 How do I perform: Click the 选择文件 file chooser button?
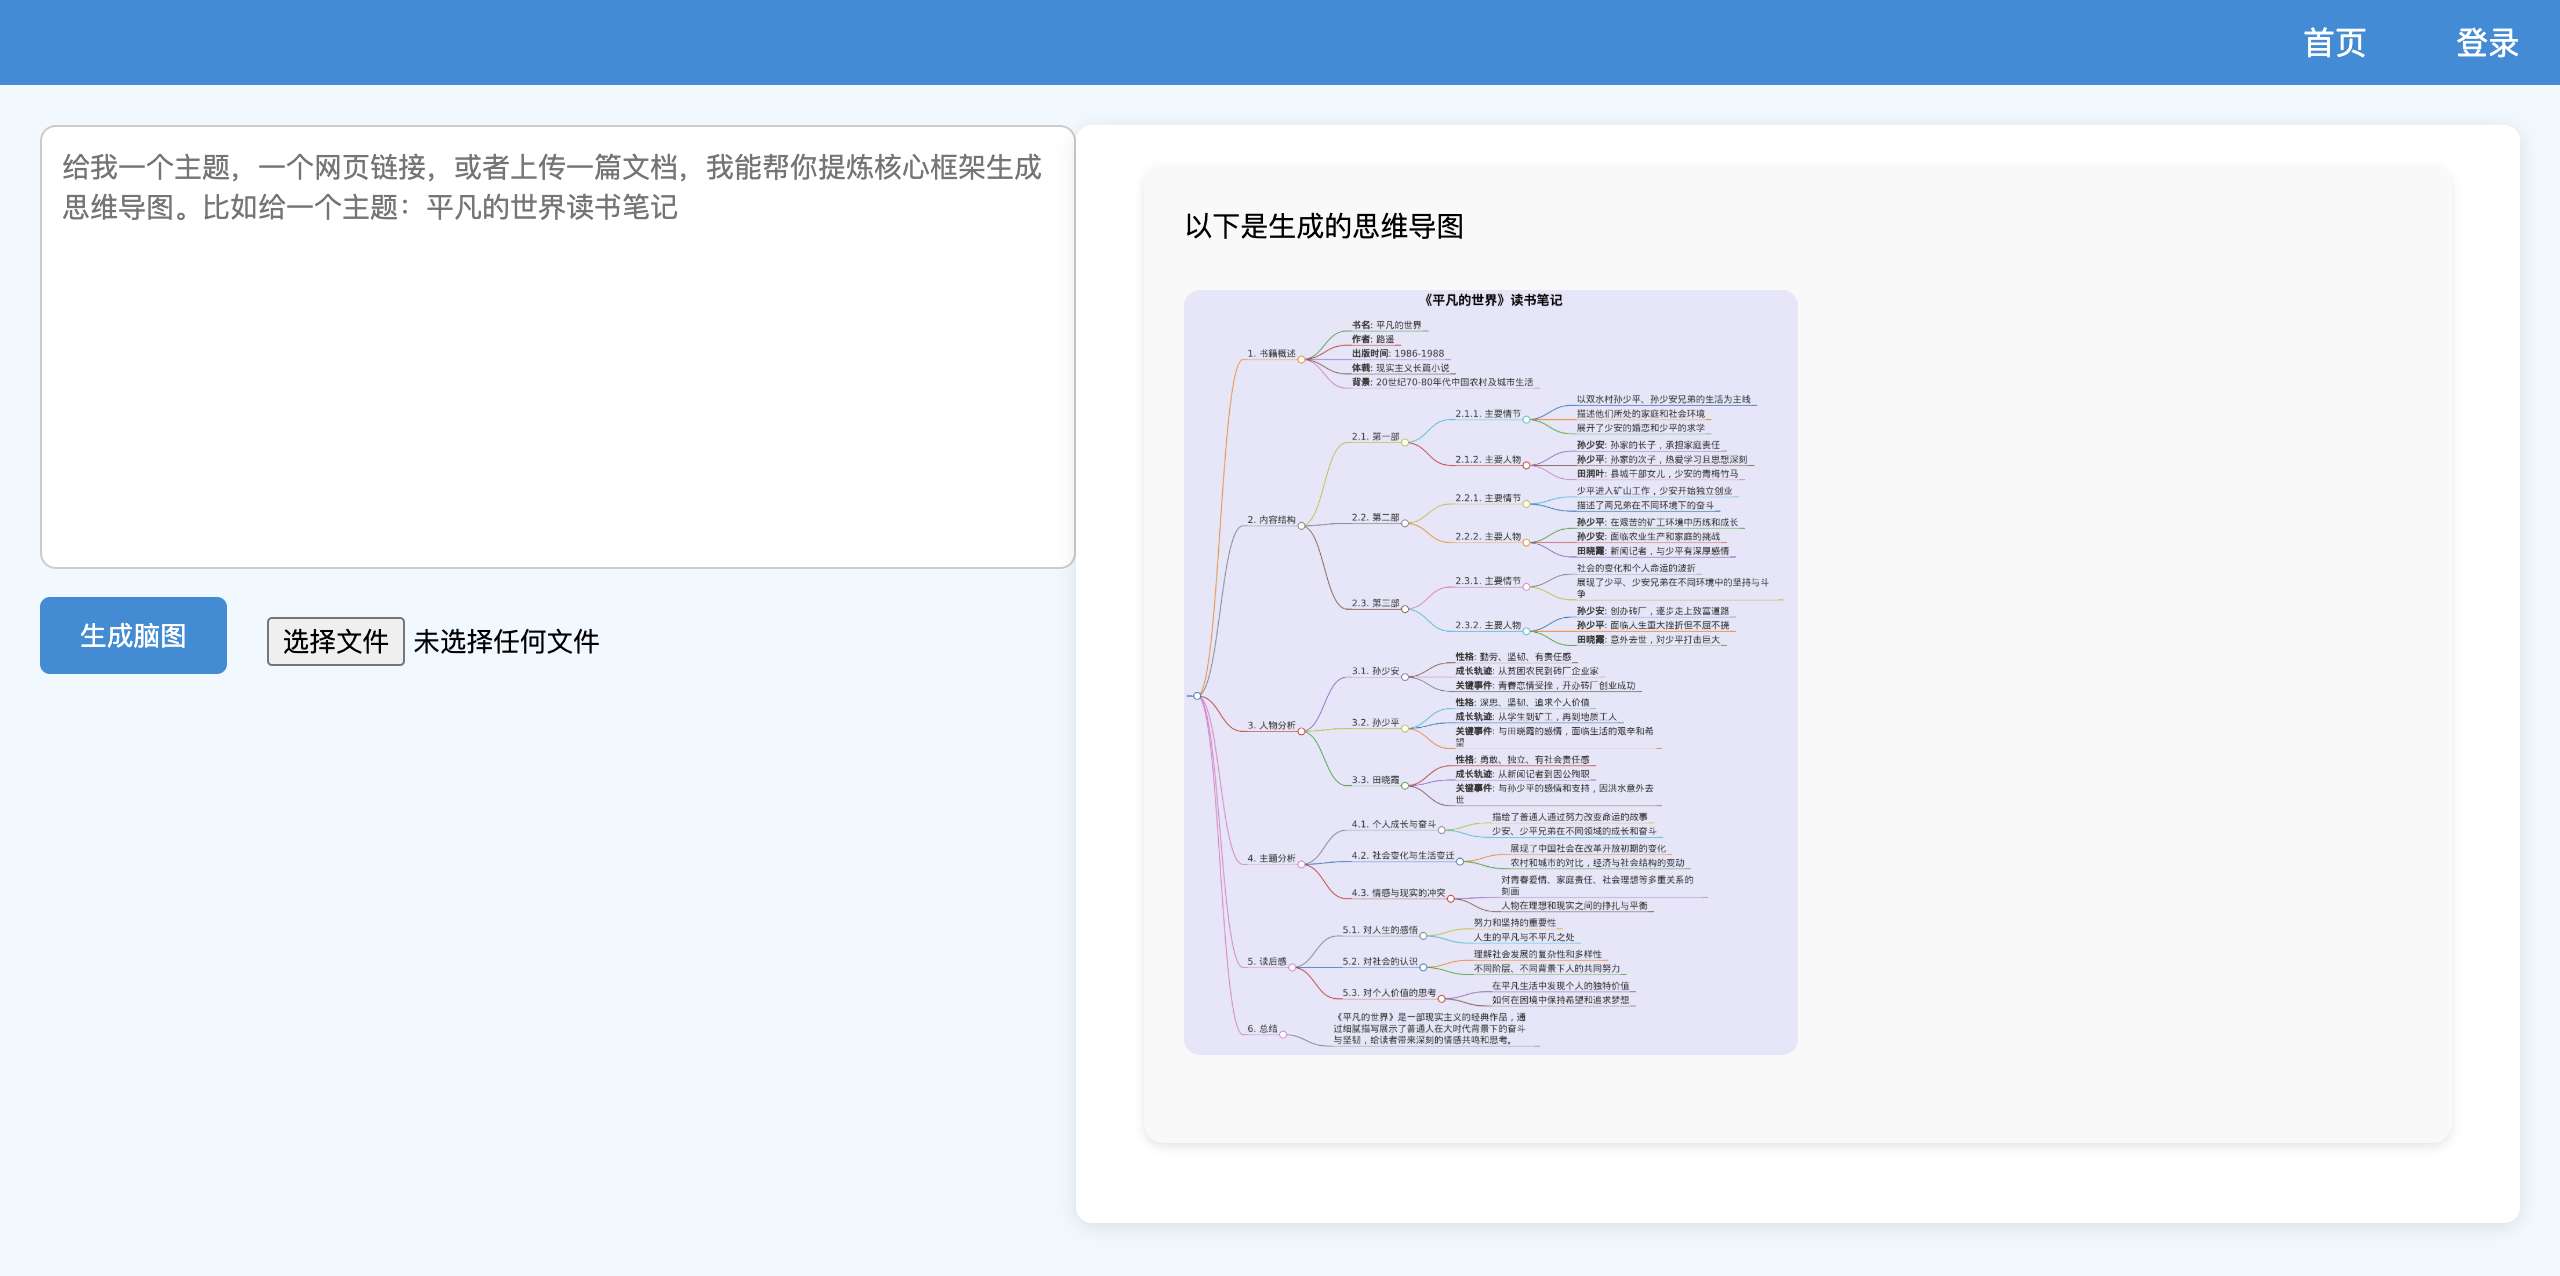pos(335,641)
